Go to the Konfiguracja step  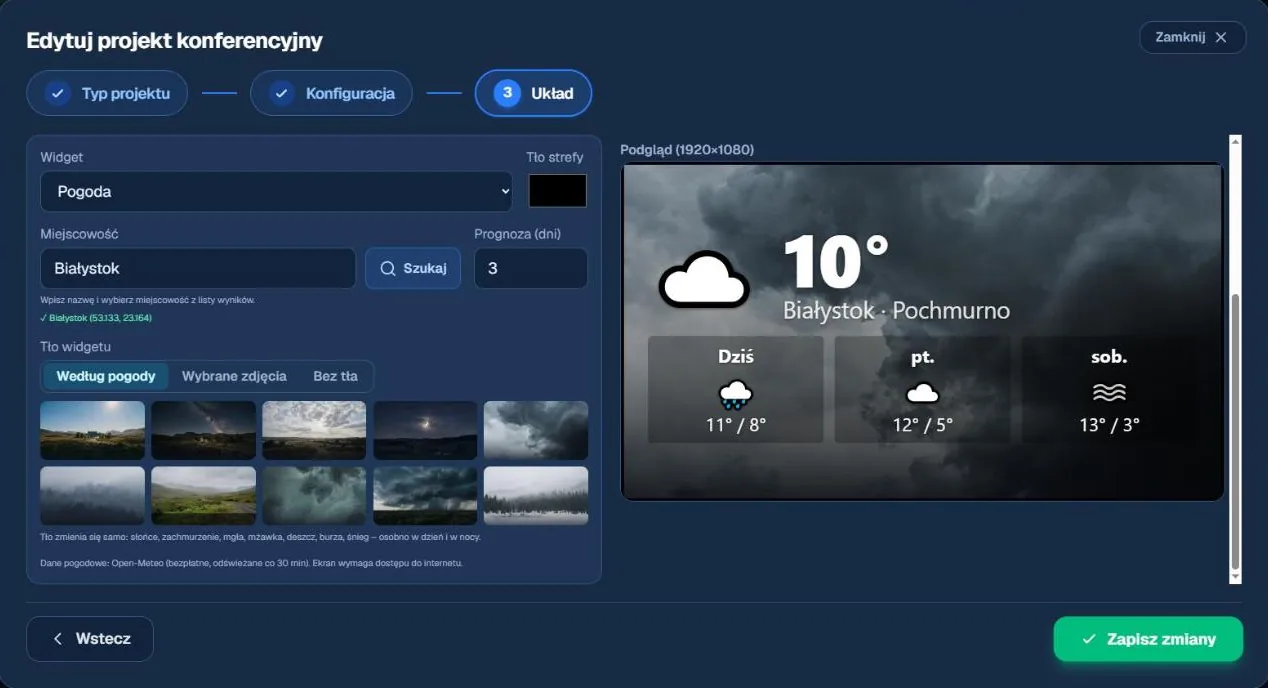click(331, 94)
